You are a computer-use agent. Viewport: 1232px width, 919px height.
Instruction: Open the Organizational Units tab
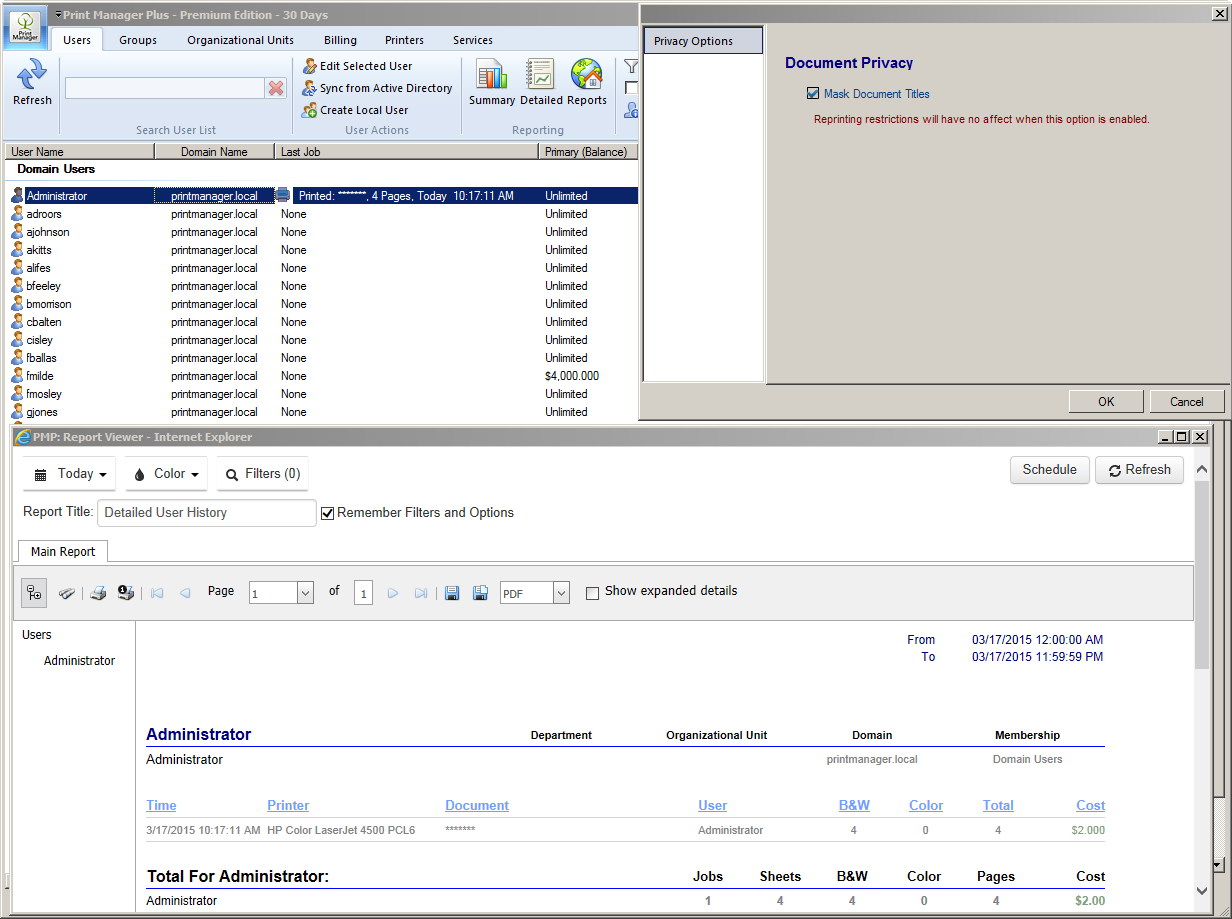tap(241, 40)
